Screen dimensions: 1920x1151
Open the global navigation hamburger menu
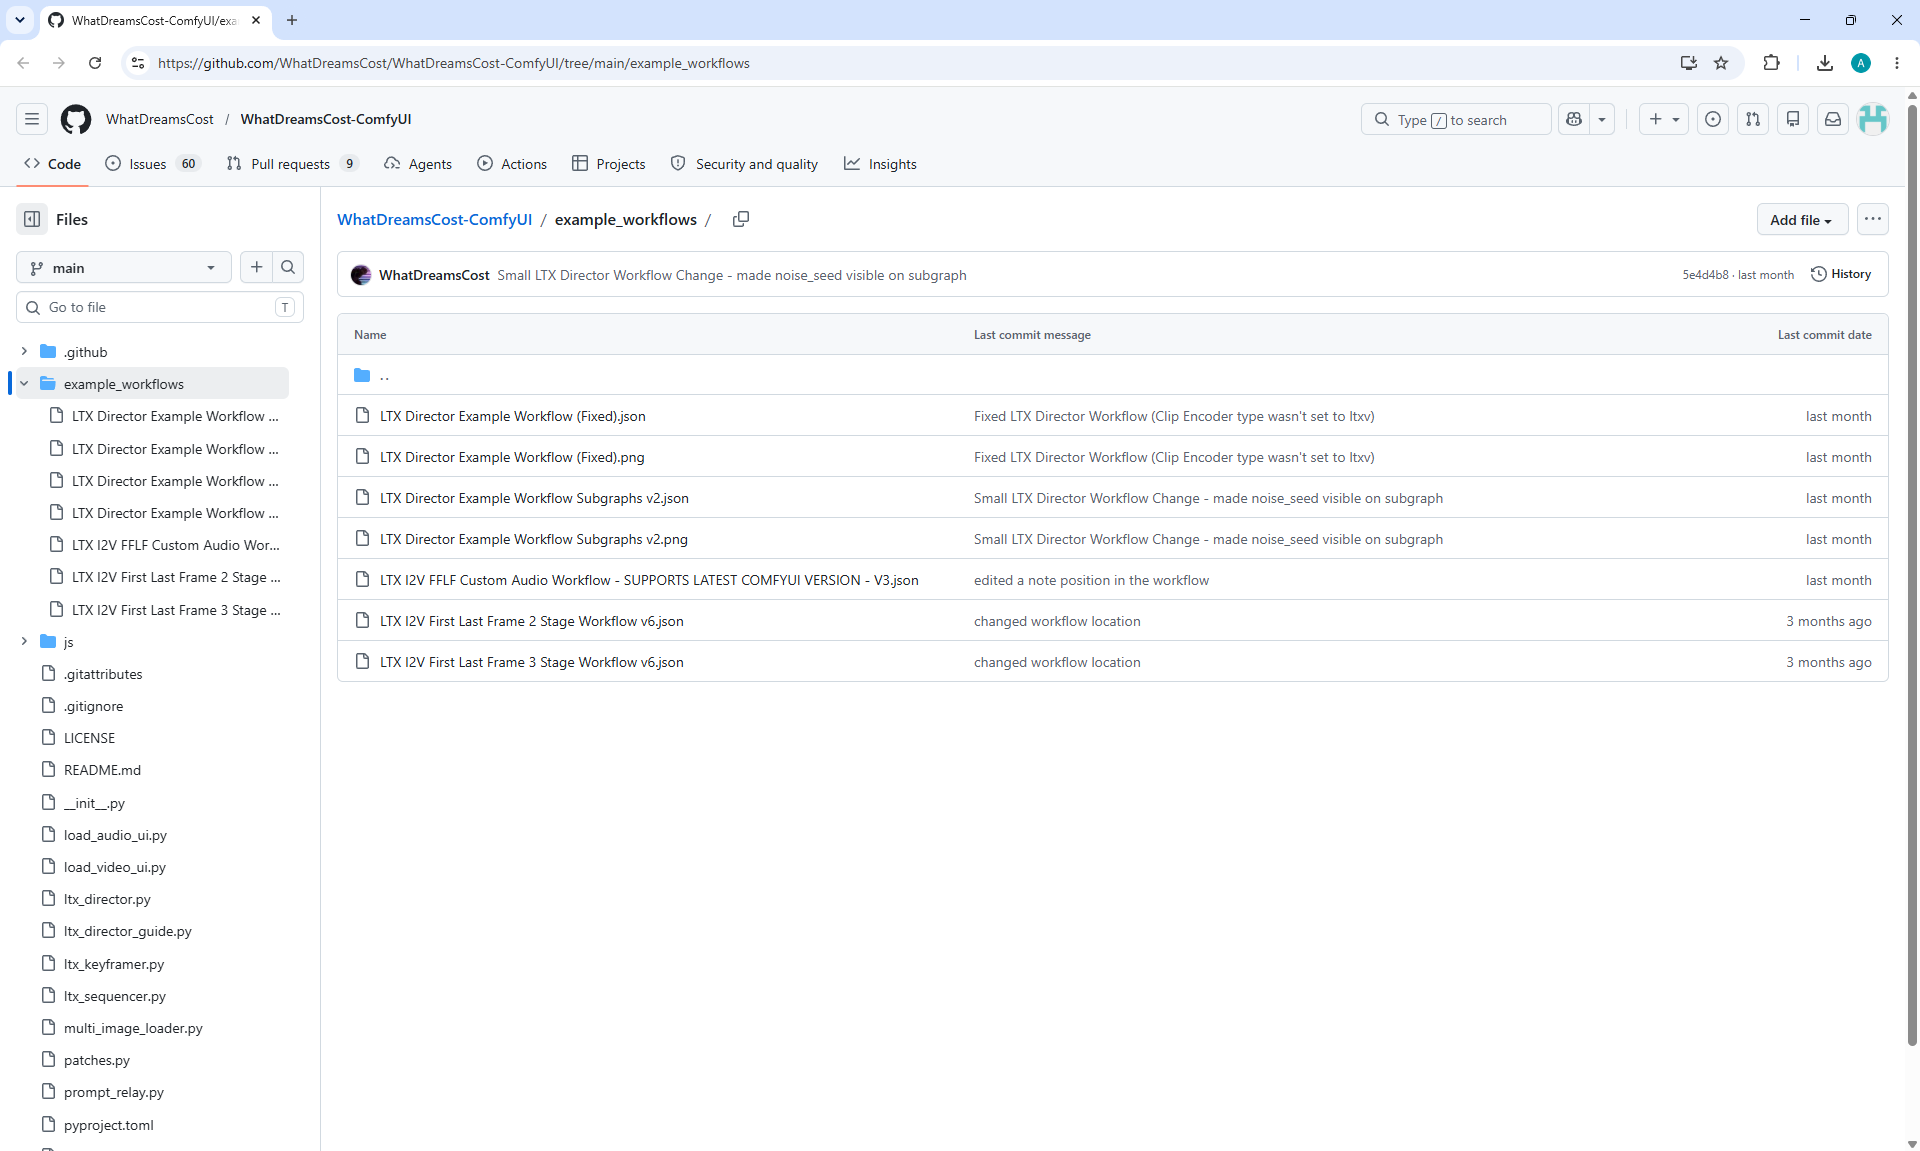32,119
